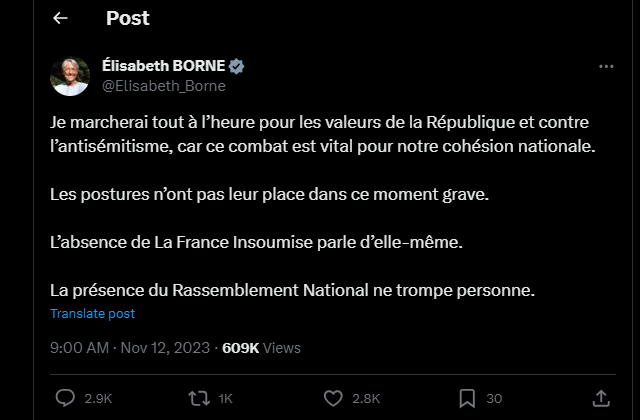This screenshot has height=420, width=640.
Task: Like the post with heart icon
Action: (333, 398)
